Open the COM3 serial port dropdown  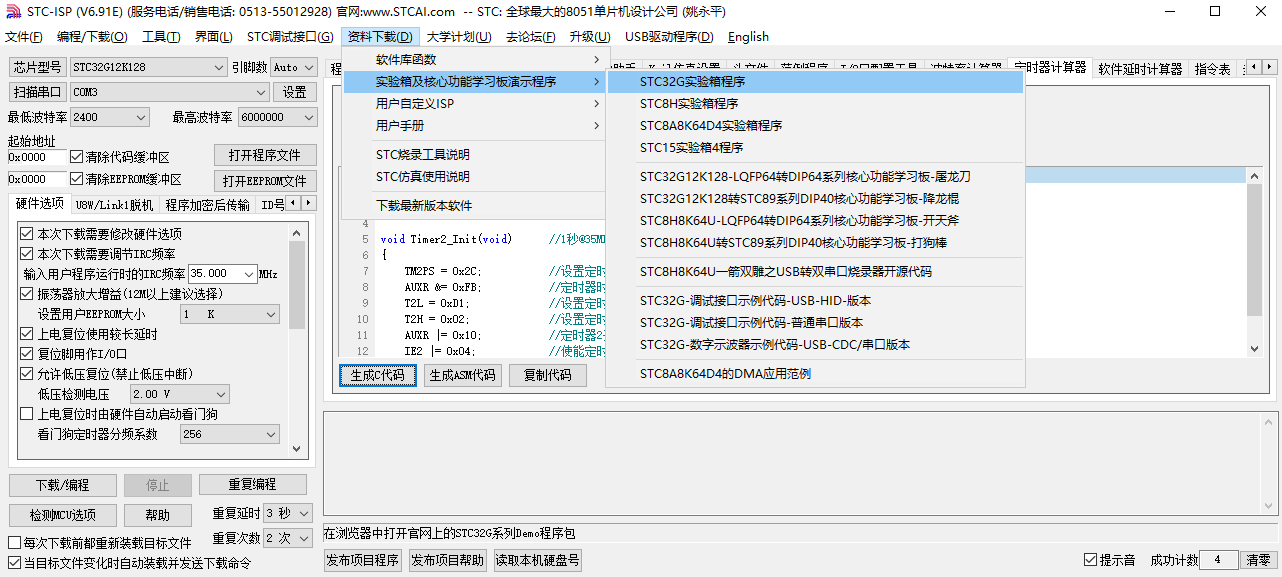tap(169, 92)
